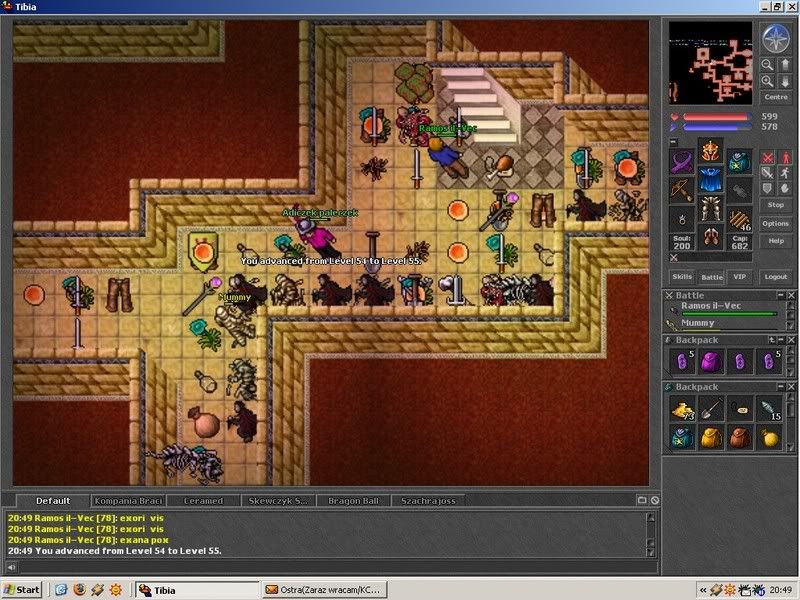The height and width of the screenshot is (600, 800).
Task: Switch to the Skewczyk S... chat tab
Action: point(278,501)
